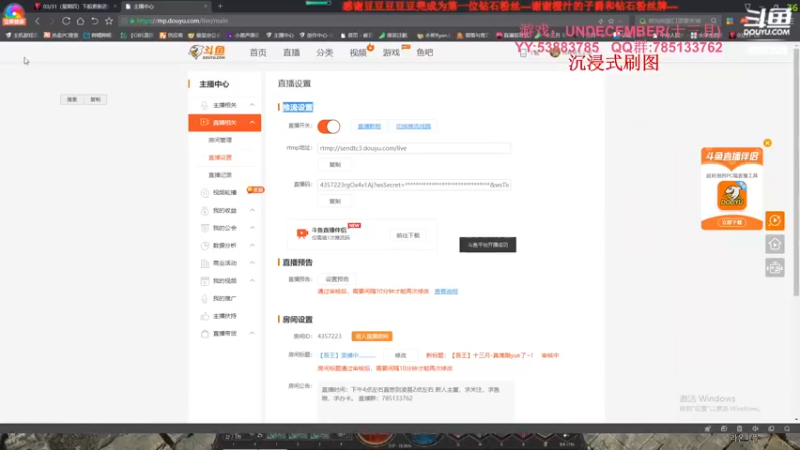The width and height of the screenshot is (800, 450).
Task: Click the 我的公会 shield icon
Action: coord(205,228)
